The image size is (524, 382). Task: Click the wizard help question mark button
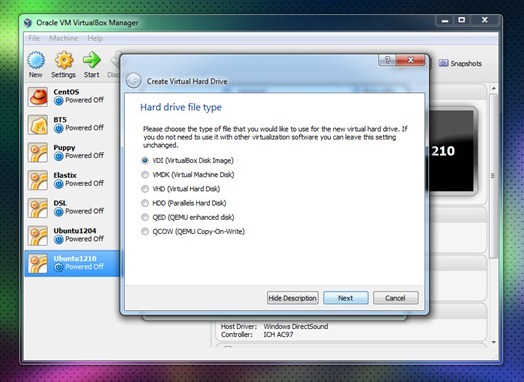[387, 60]
